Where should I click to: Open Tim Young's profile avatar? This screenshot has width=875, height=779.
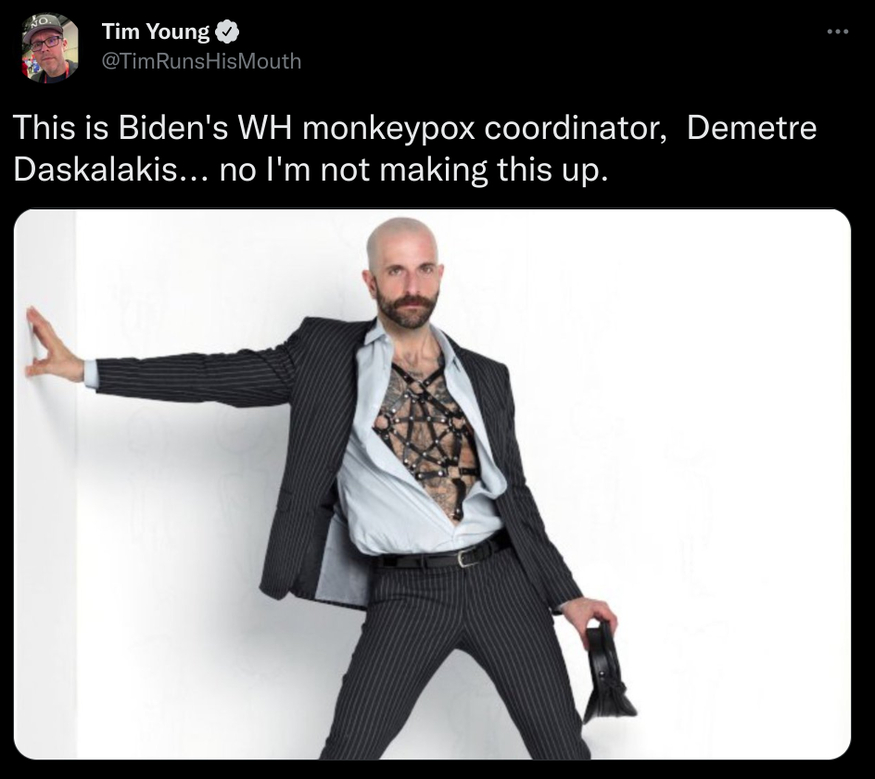(50, 48)
